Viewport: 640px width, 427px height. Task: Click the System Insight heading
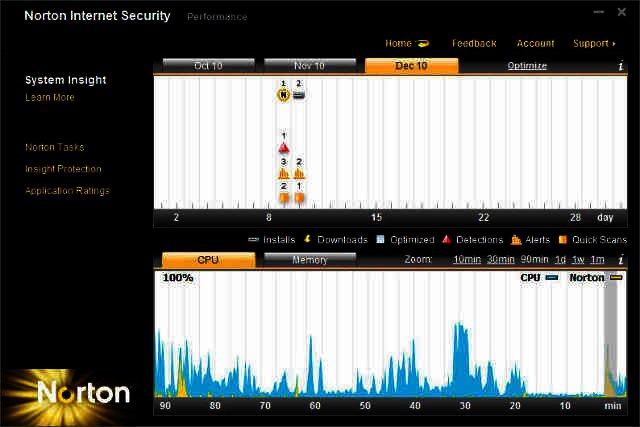[66, 80]
